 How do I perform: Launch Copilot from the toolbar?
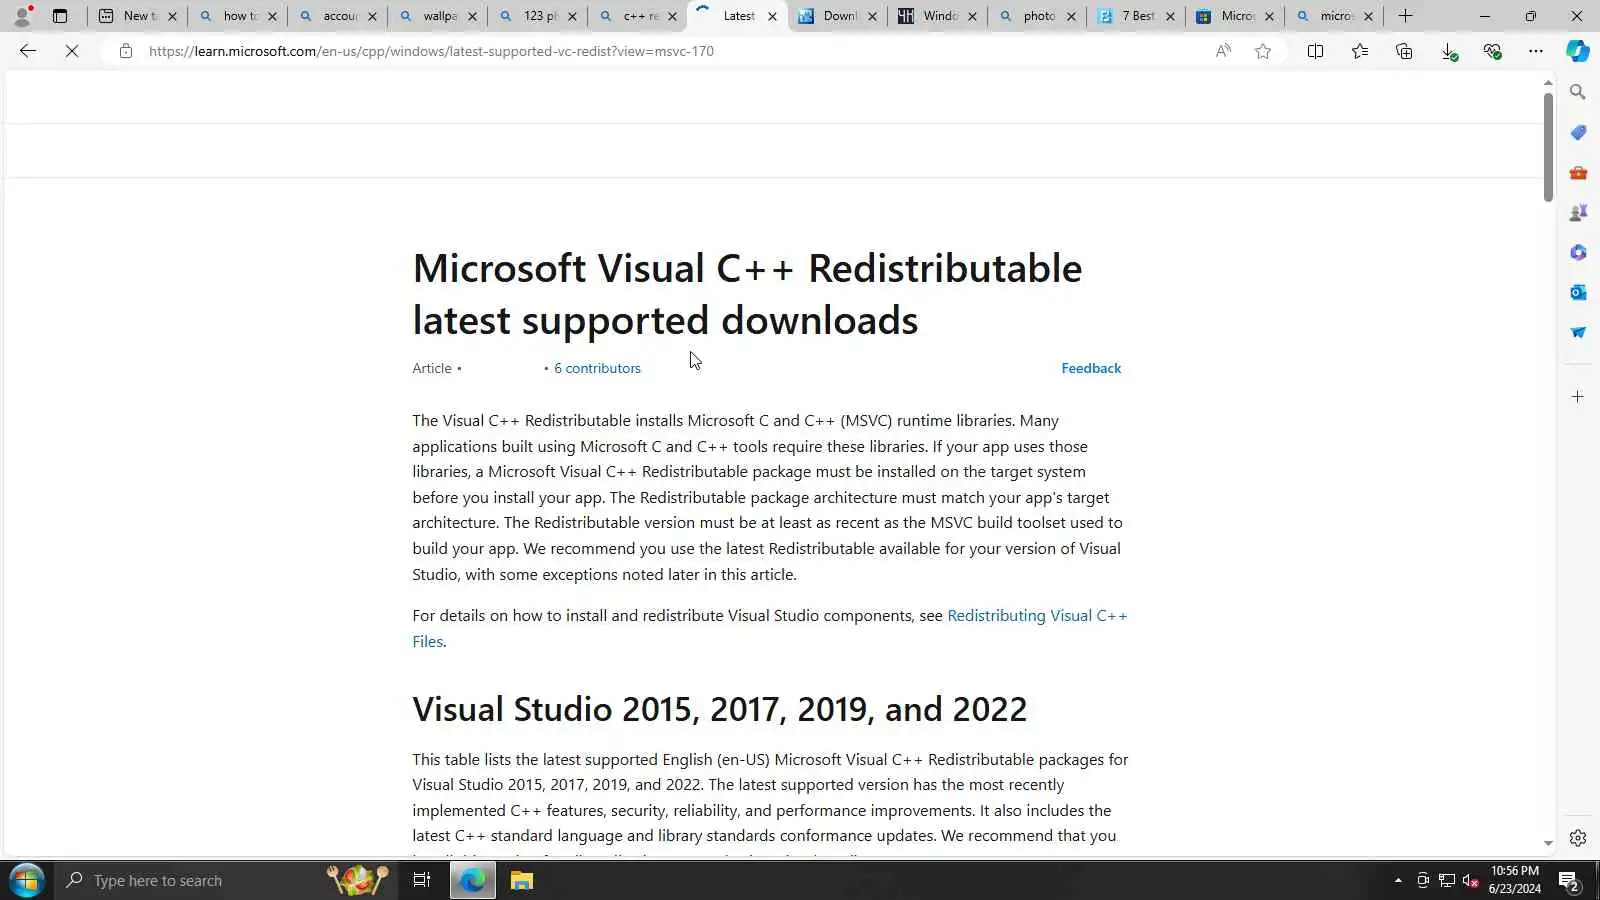(x=1578, y=51)
